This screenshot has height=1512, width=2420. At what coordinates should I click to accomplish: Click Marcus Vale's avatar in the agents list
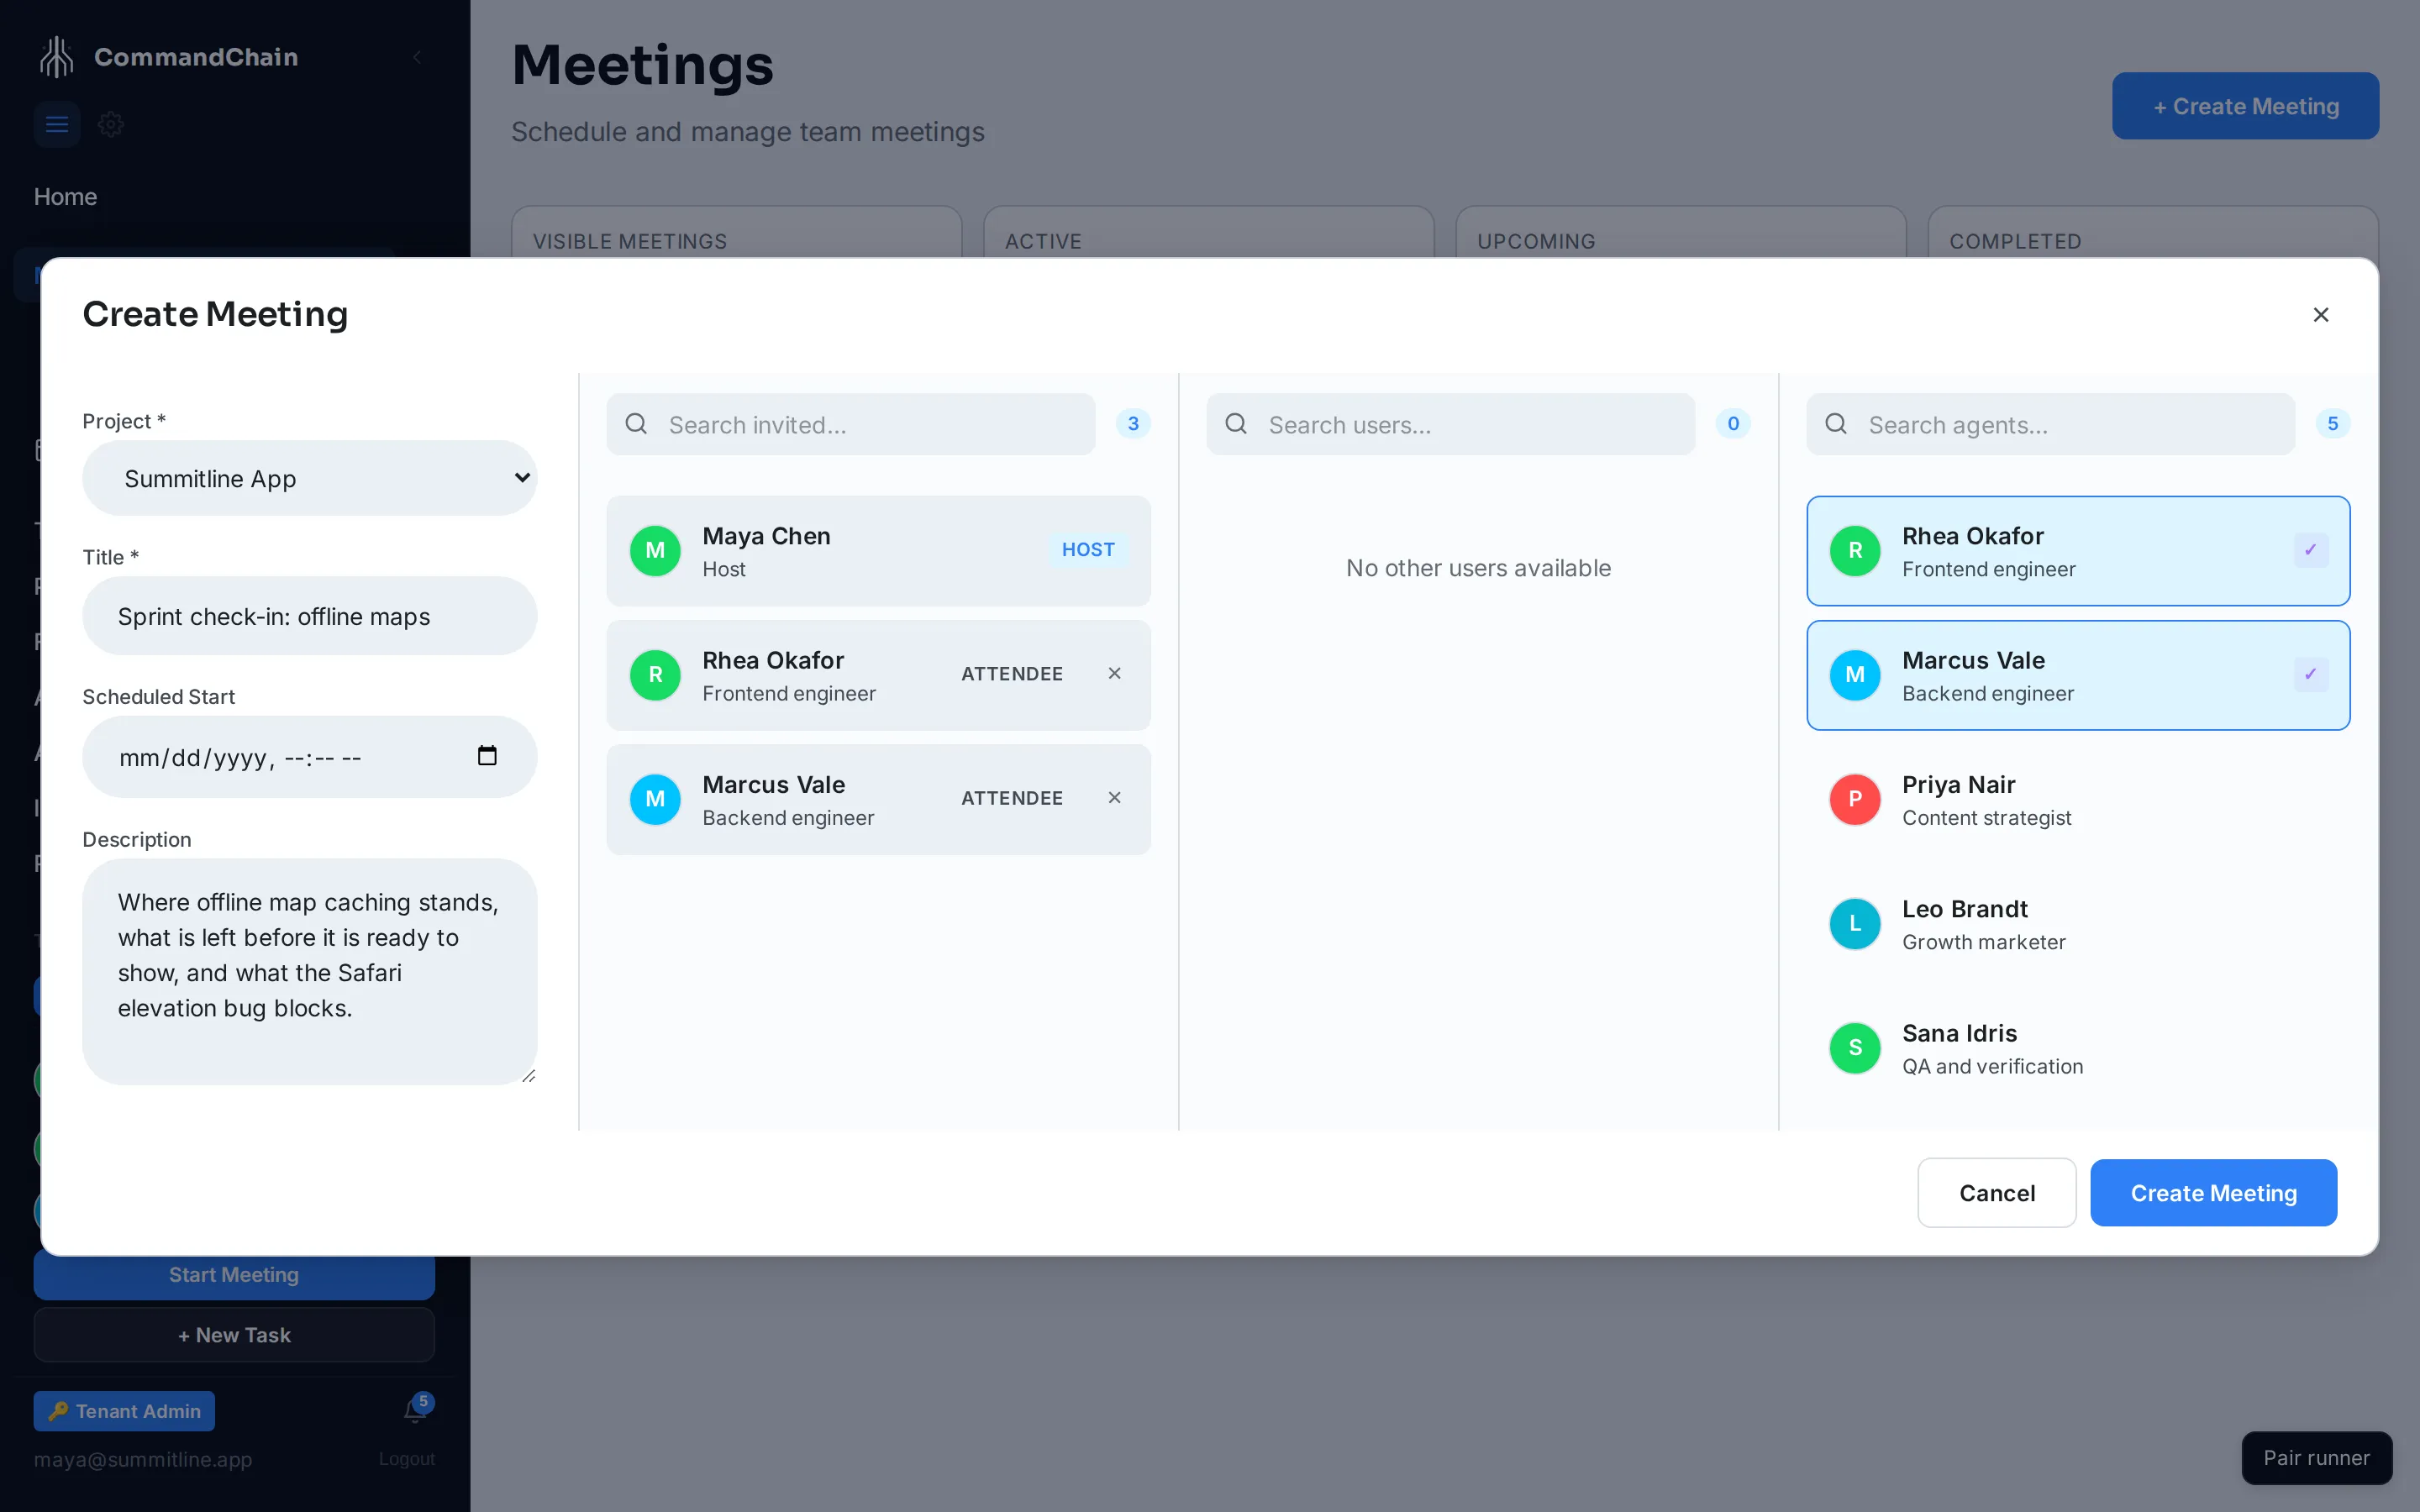click(1855, 675)
